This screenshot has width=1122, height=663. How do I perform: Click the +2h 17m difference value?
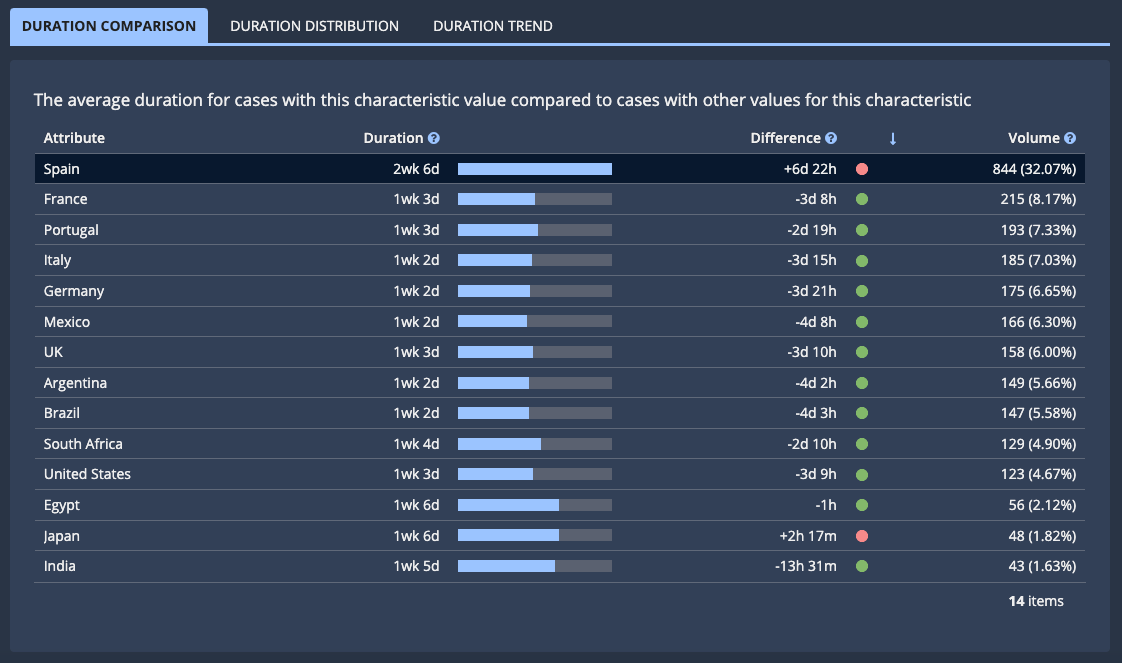coord(808,536)
